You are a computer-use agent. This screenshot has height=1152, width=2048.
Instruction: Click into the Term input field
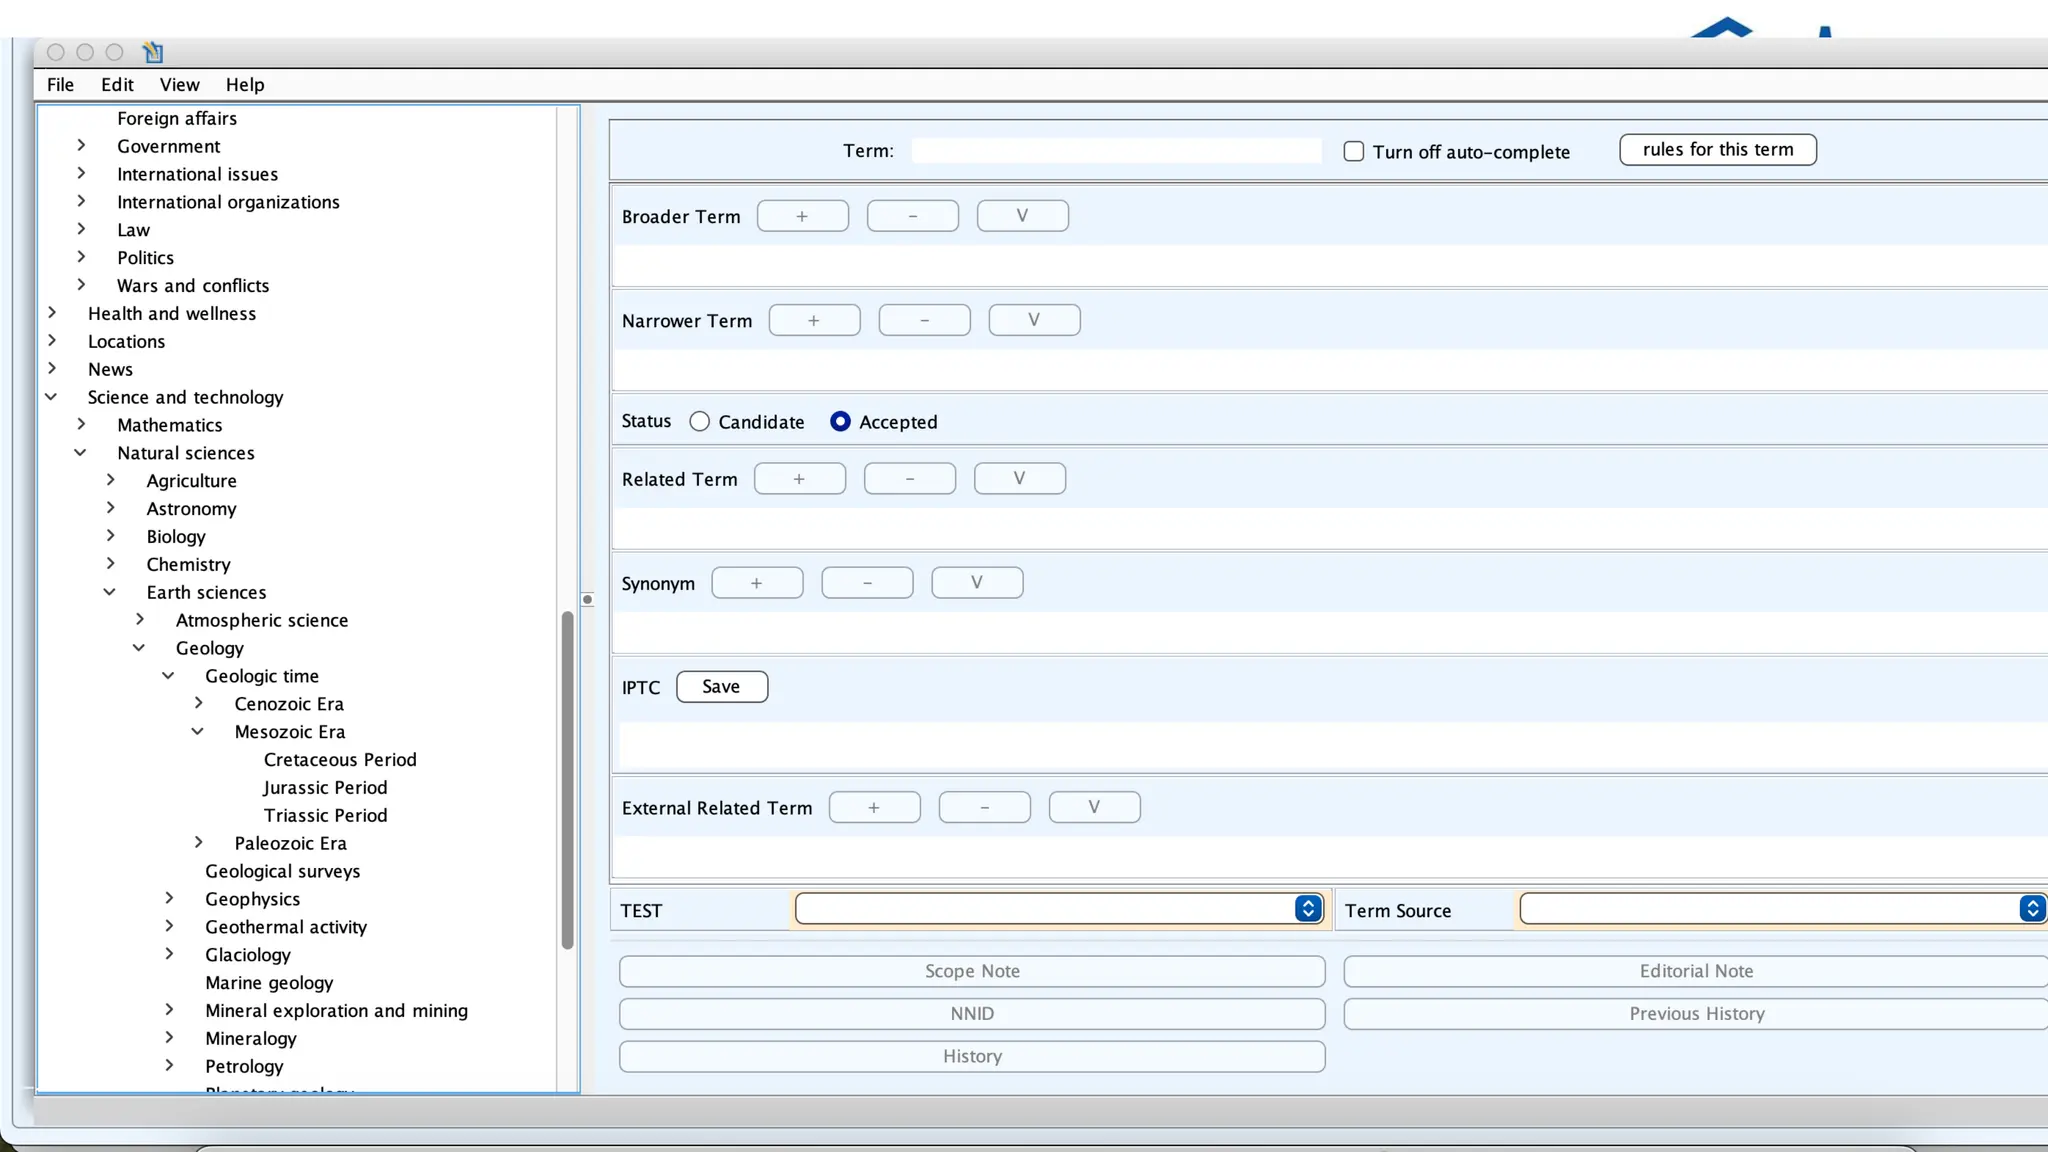pyautogui.click(x=1115, y=151)
